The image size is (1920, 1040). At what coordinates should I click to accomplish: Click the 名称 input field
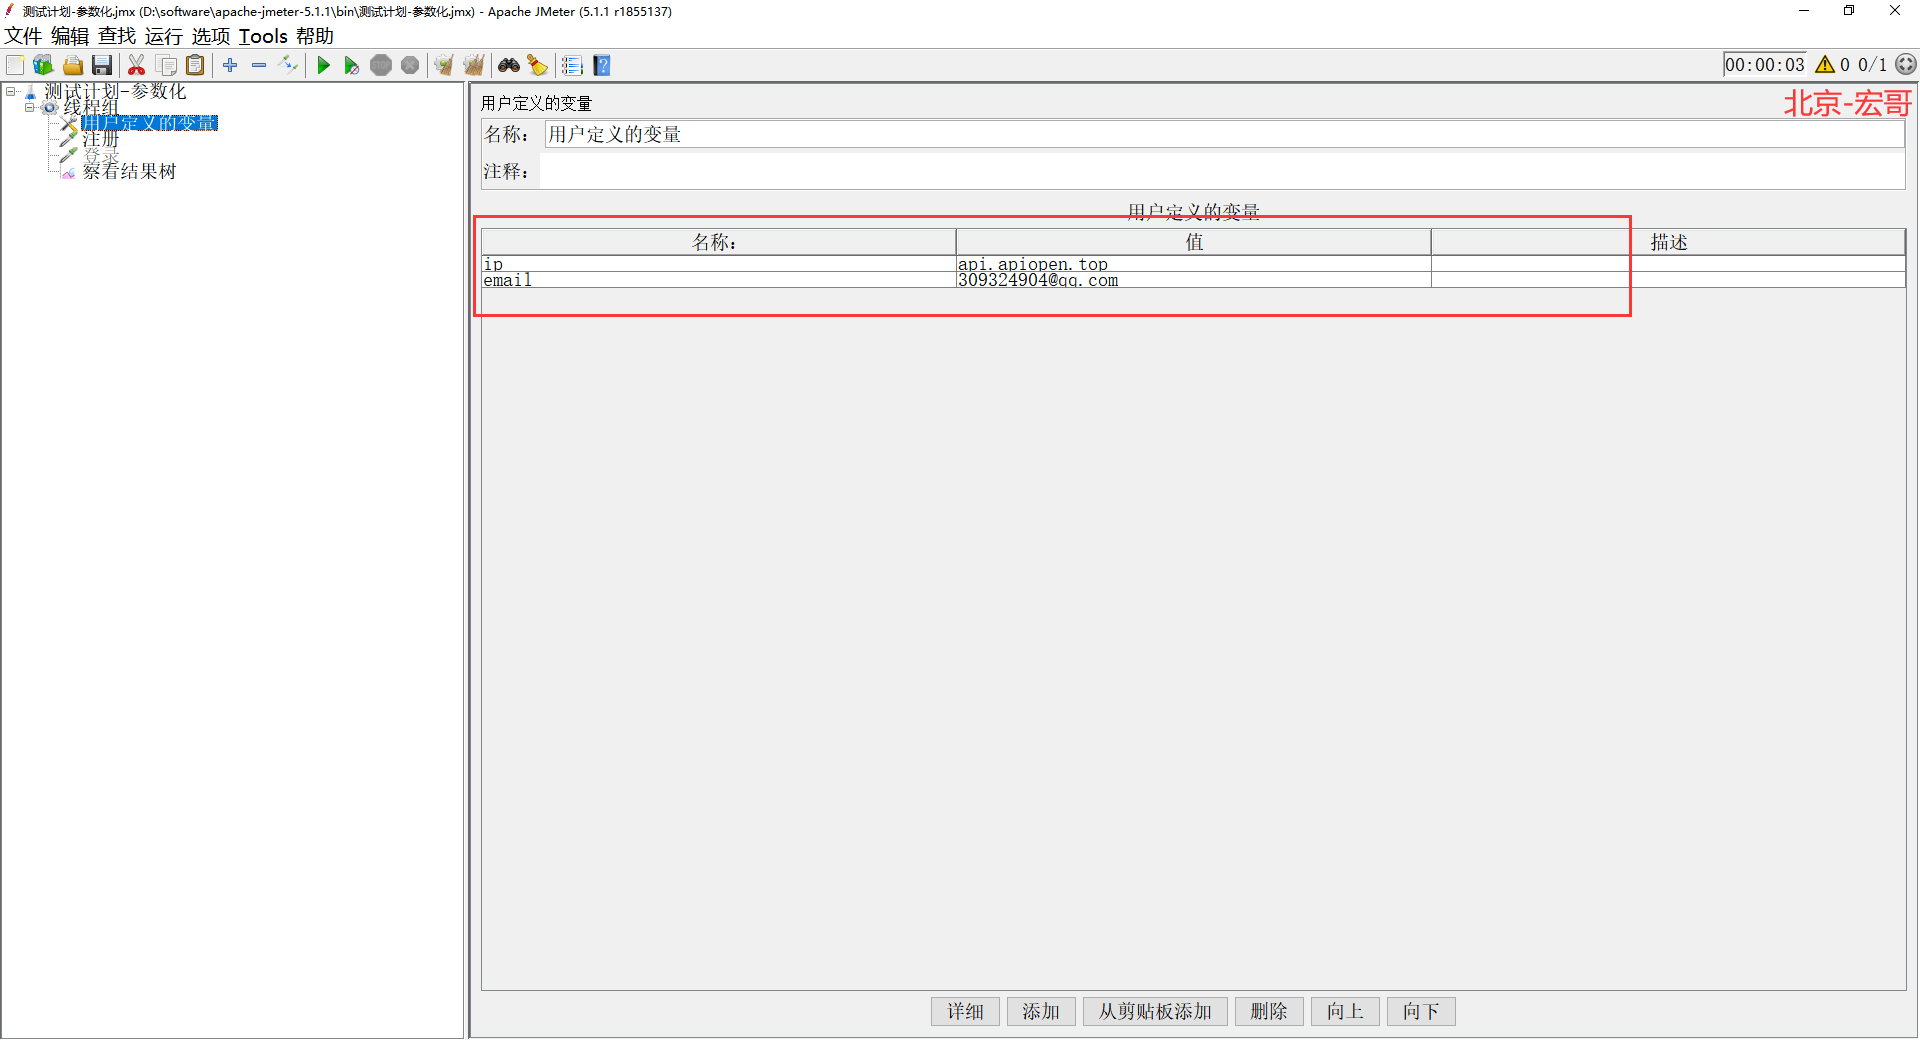(x=1224, y=134)
